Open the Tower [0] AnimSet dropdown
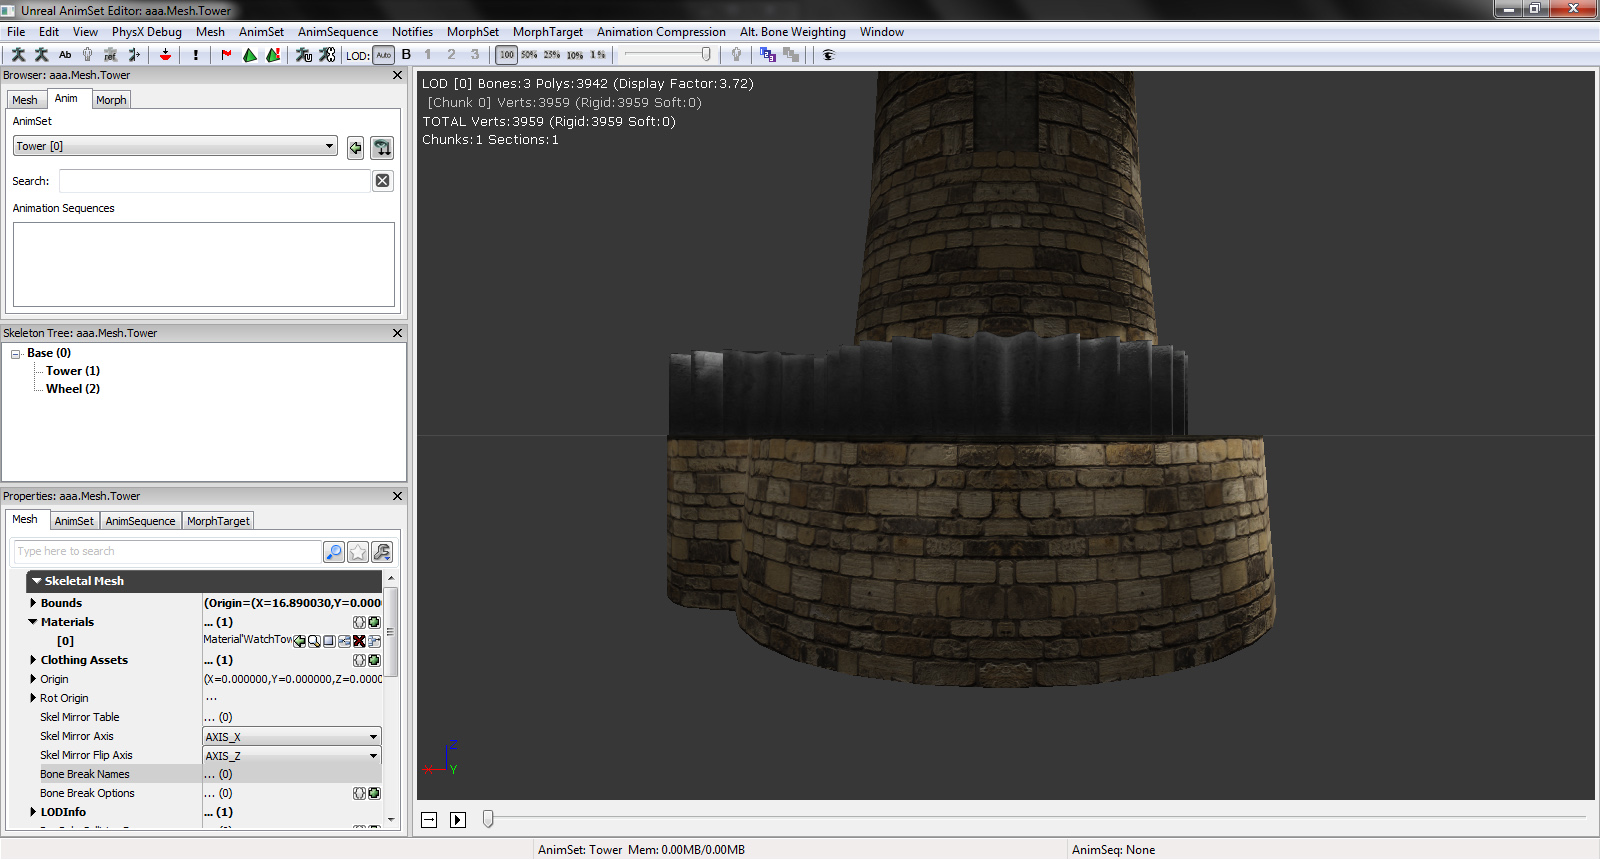Image resolution: width=1600 pixels, height=860 pixels. [175, 146]
